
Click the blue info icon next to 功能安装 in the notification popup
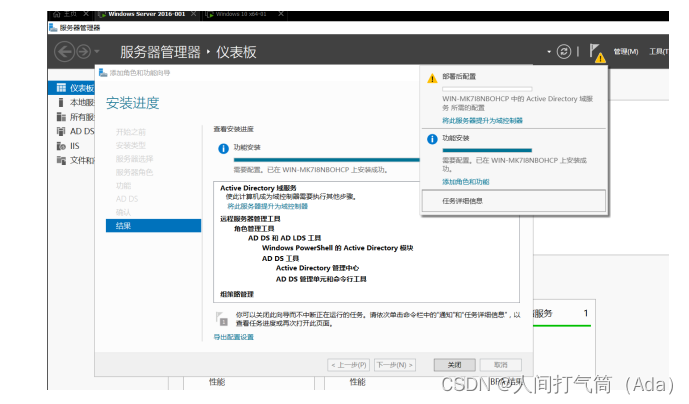point(432,139)
